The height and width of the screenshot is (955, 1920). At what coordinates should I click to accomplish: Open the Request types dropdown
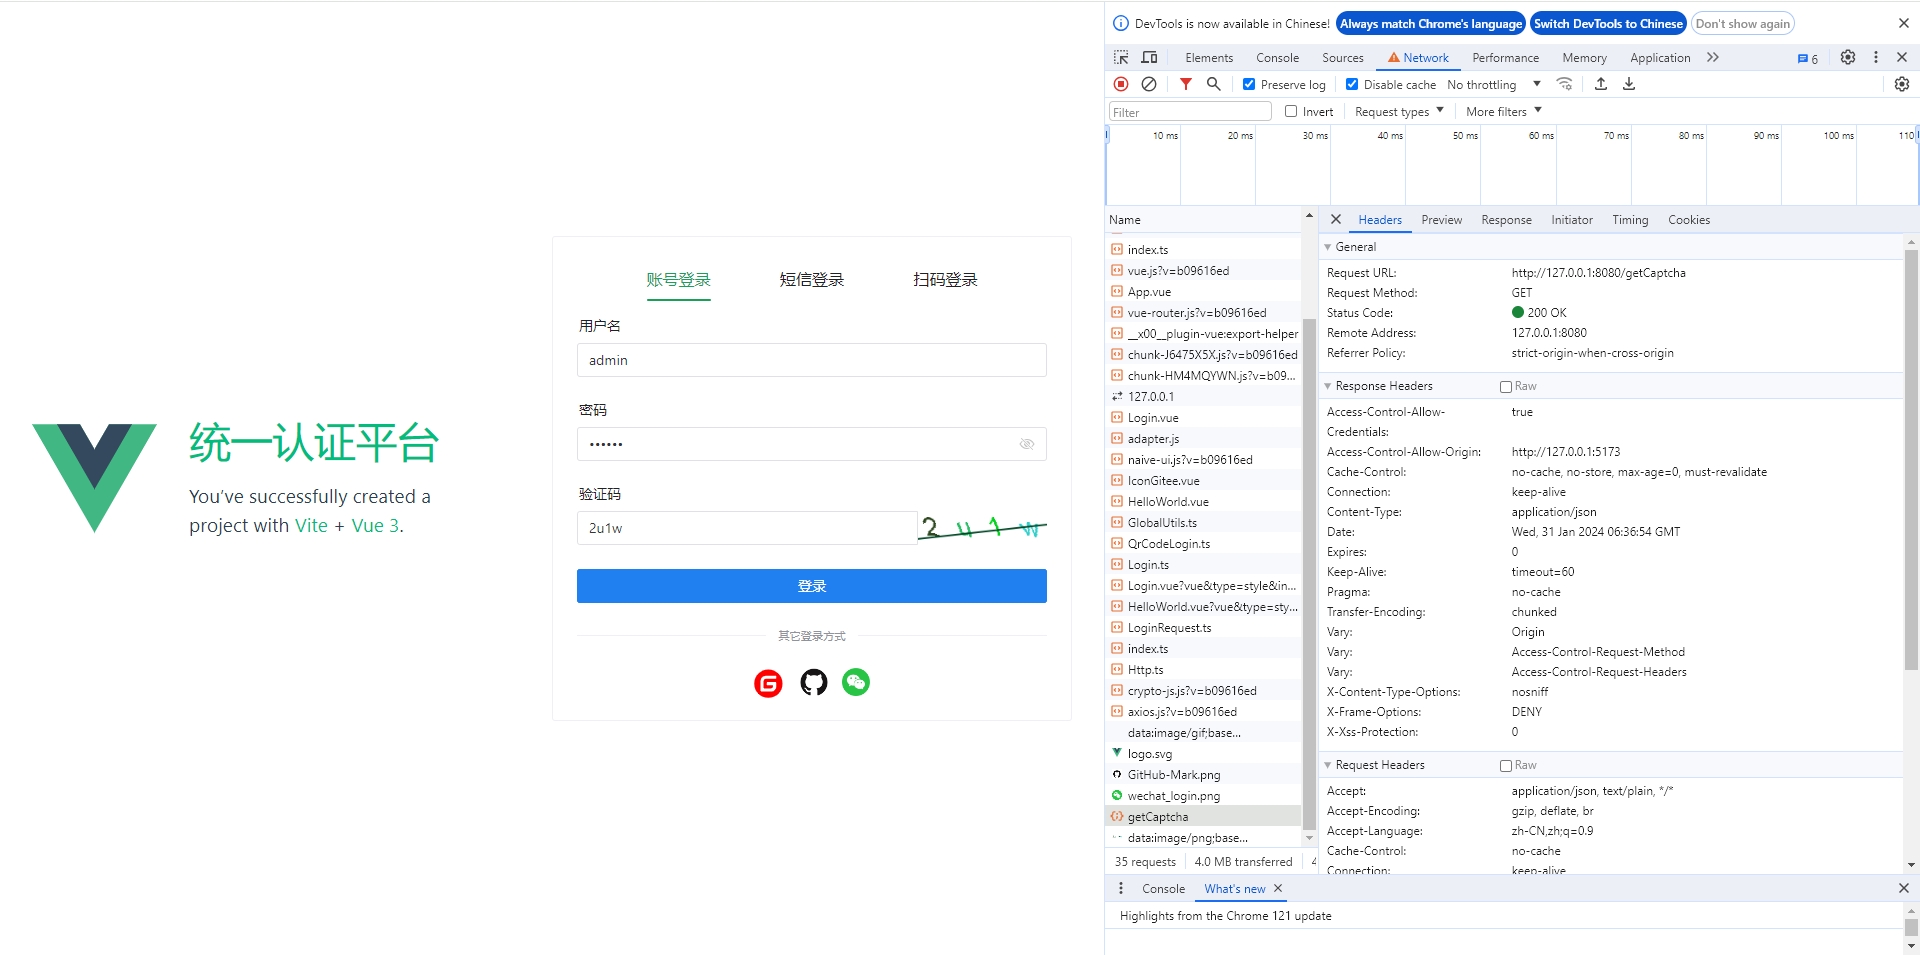point(1398,112)
